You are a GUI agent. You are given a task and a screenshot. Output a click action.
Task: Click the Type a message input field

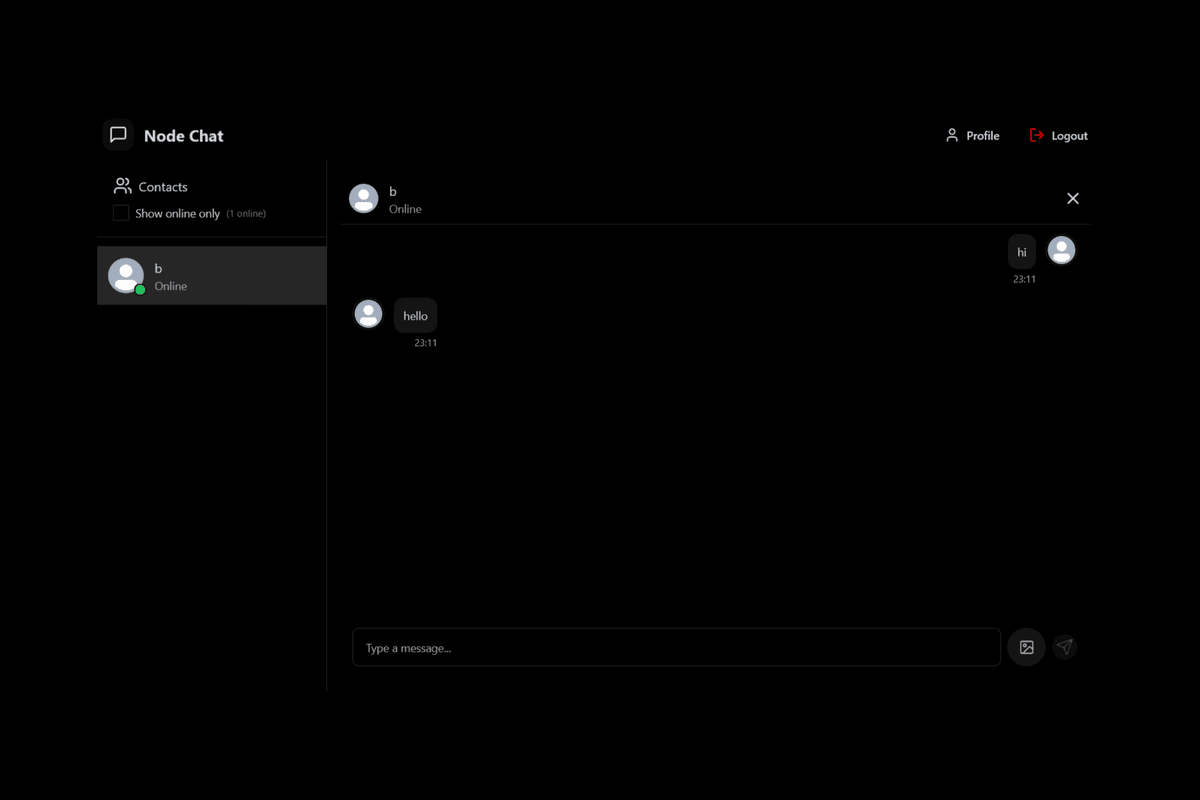(675, 647)
